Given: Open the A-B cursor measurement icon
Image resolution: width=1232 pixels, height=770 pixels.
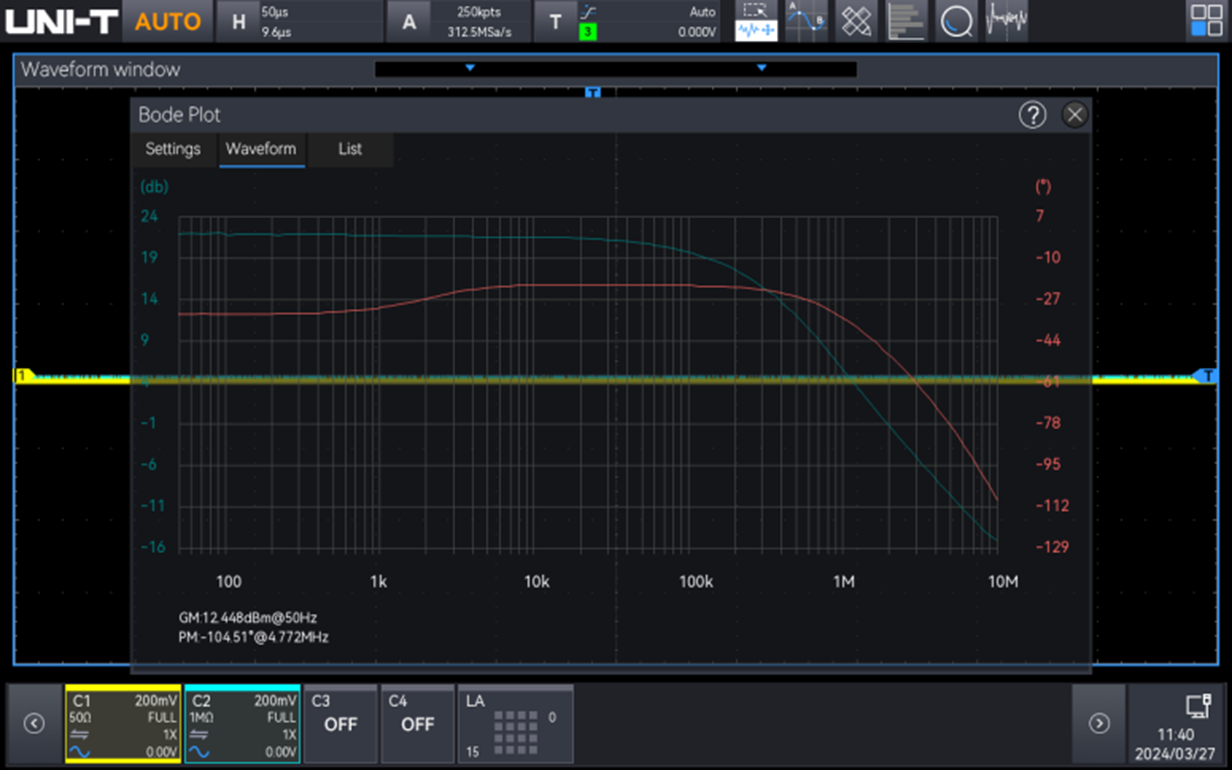Looking at the screenshot, I should pos(805,21).
